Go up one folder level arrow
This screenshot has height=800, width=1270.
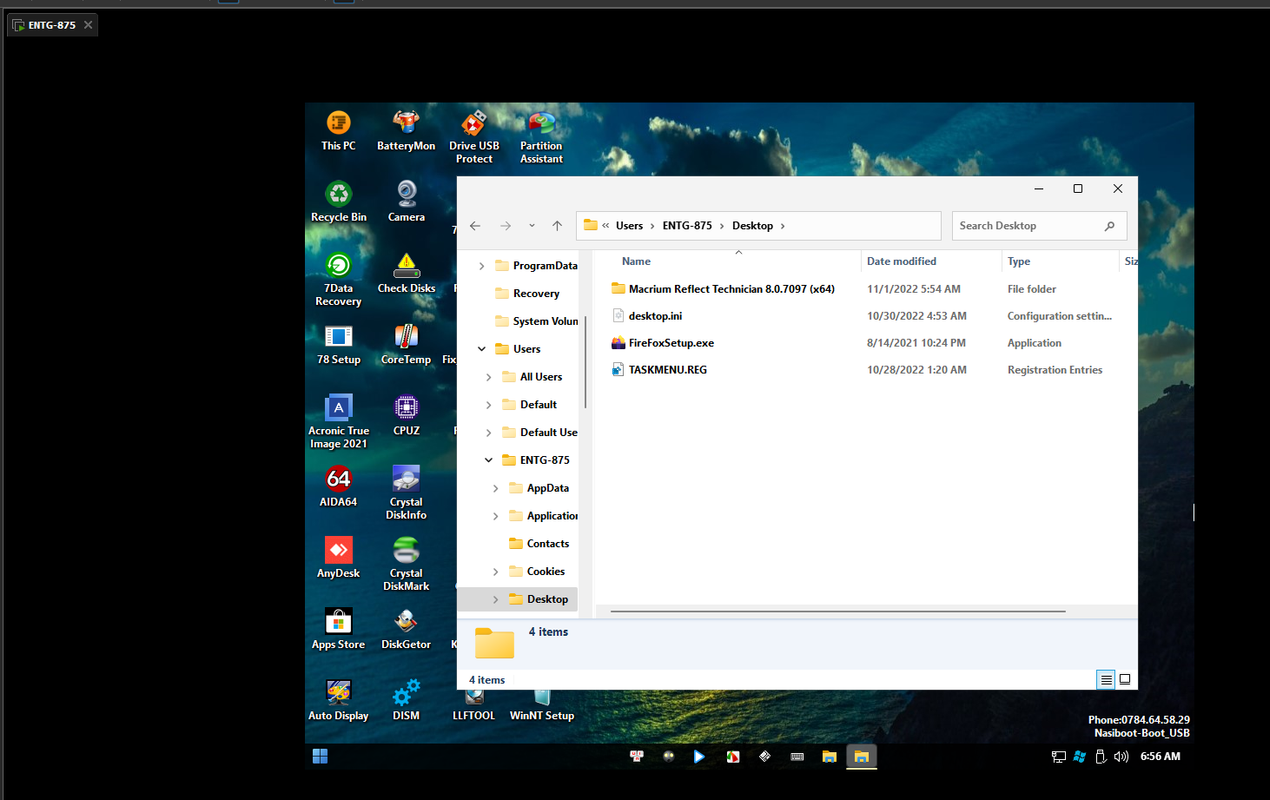(x=557, y=226)
